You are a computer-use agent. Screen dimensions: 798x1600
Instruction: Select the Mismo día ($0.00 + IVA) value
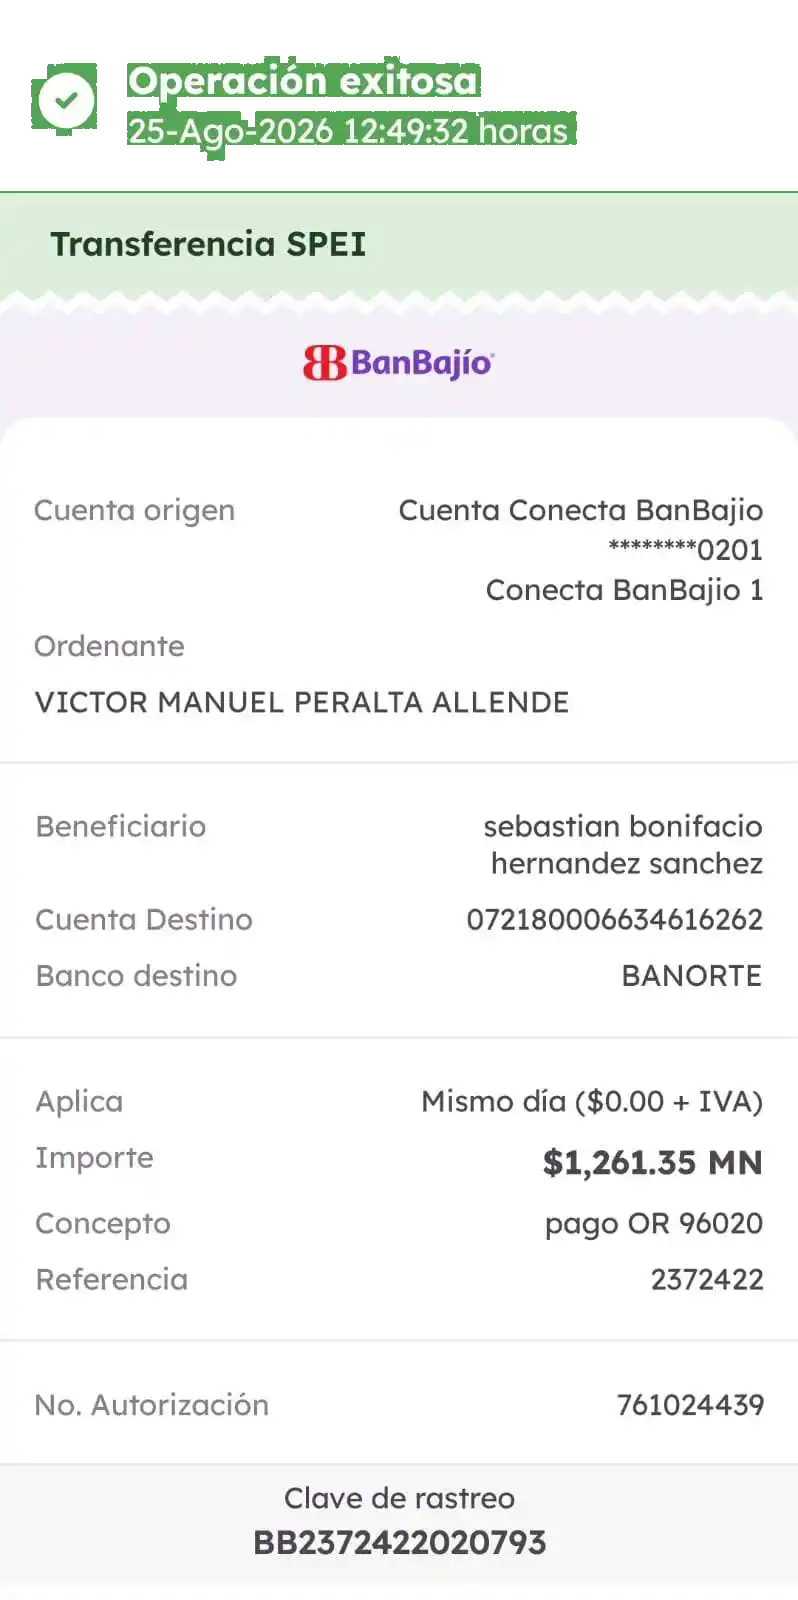tap(592, 1102)
